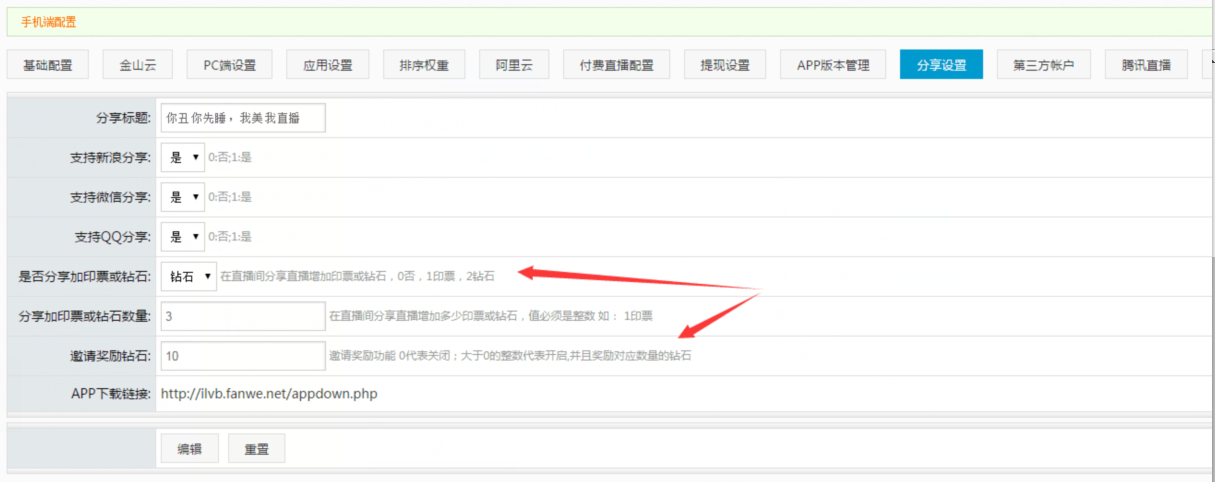Focus the 分享加印票或钻石数量 input
This screenshot has width=1215, height=482.
(x=243, y=316)
